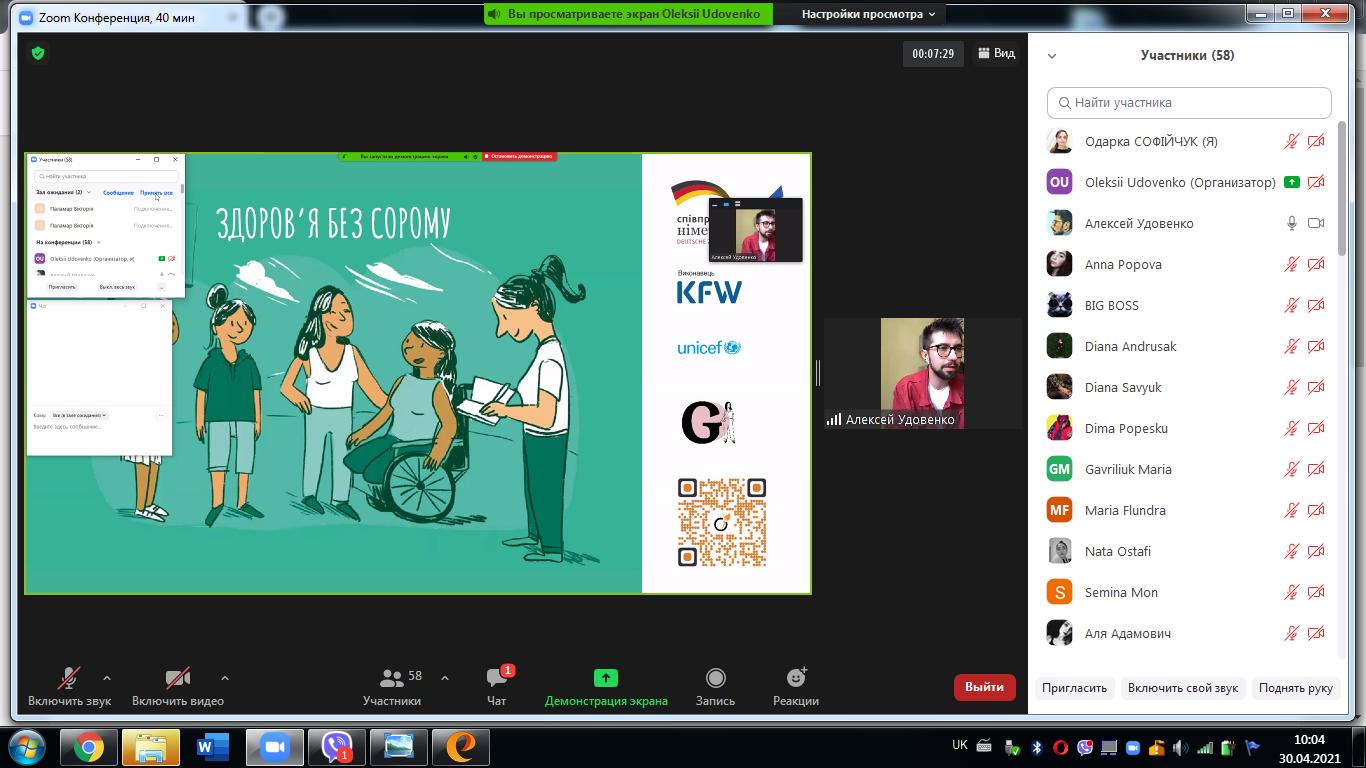The image size is (1366, 768).
Task: Click video-off icon of Semina Mon
Action: pos(1316,592)
